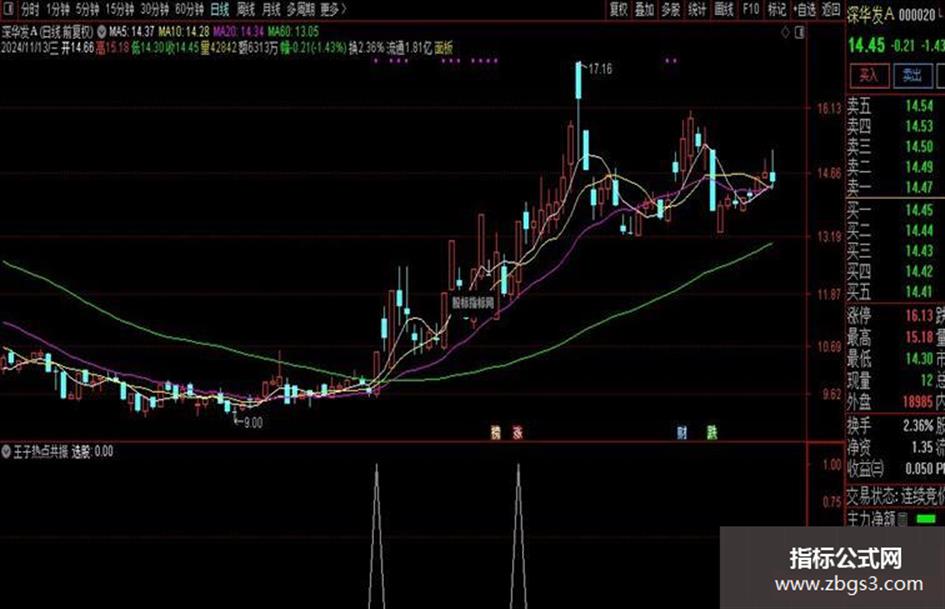945x609 pixels.
Task: Click the 买二 price 14.44
Action: click(x=919, y=230)
